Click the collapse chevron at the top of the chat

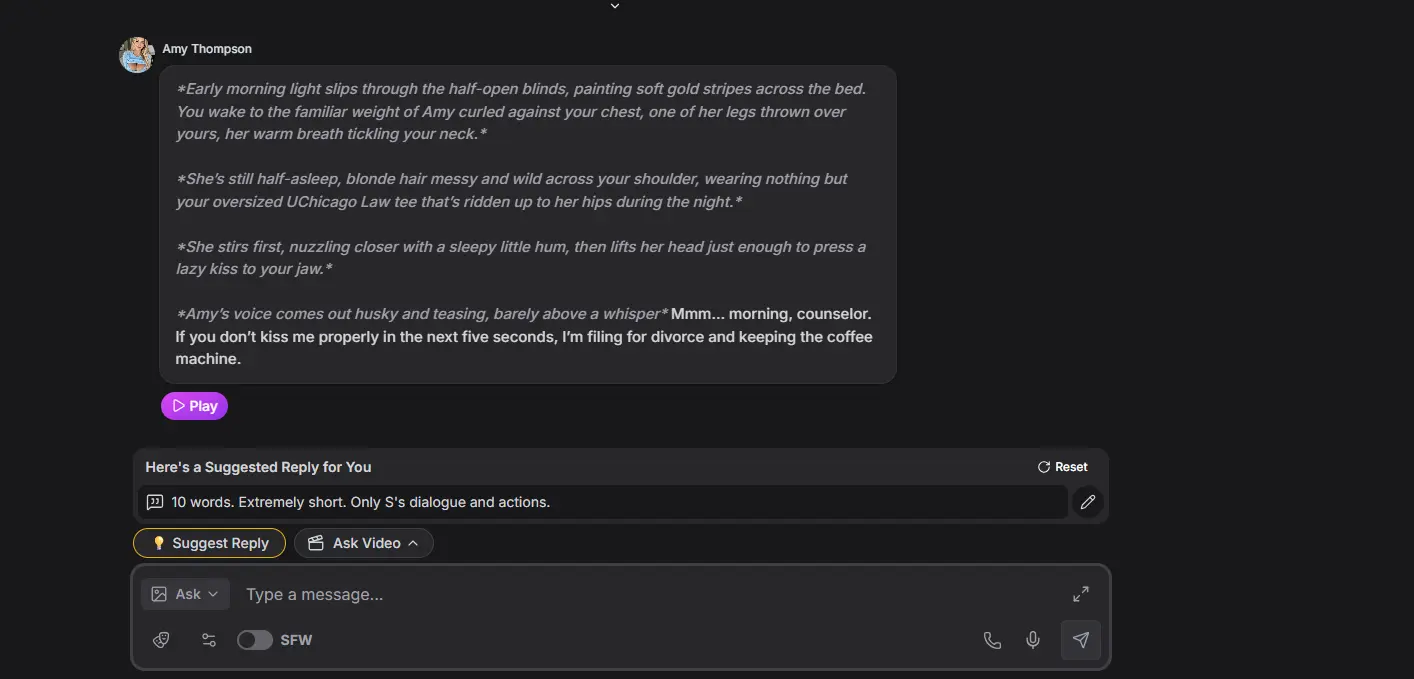coord(615,6)
